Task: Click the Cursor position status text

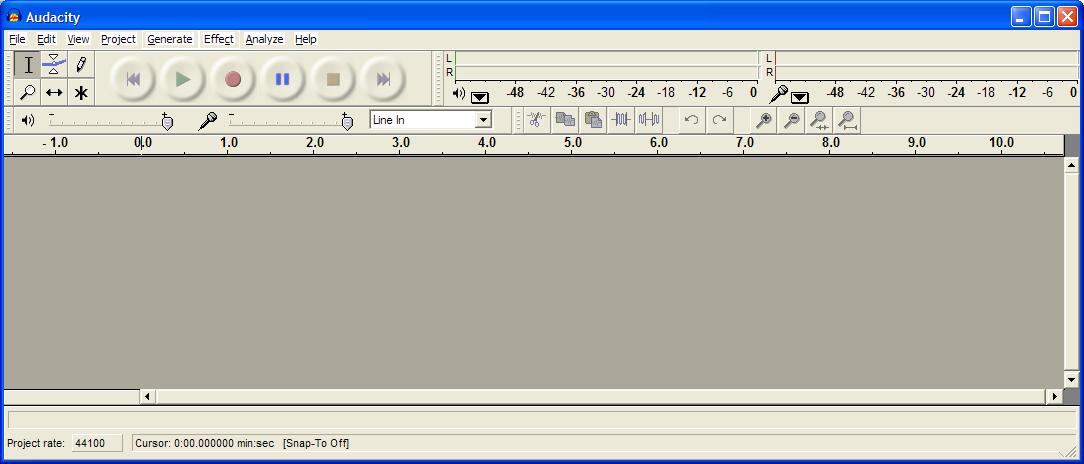Action: (205, 443)
